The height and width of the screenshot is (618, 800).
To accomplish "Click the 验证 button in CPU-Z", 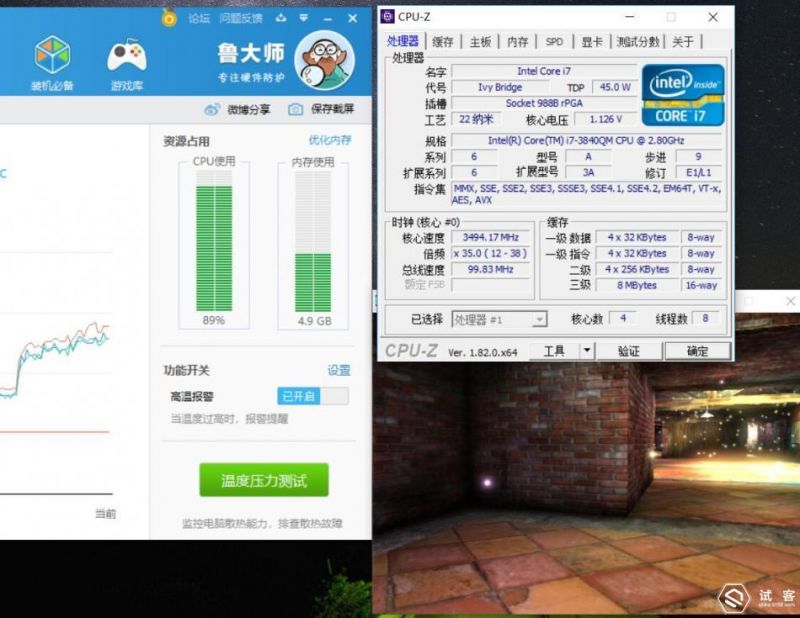I will tap(629, 351).
